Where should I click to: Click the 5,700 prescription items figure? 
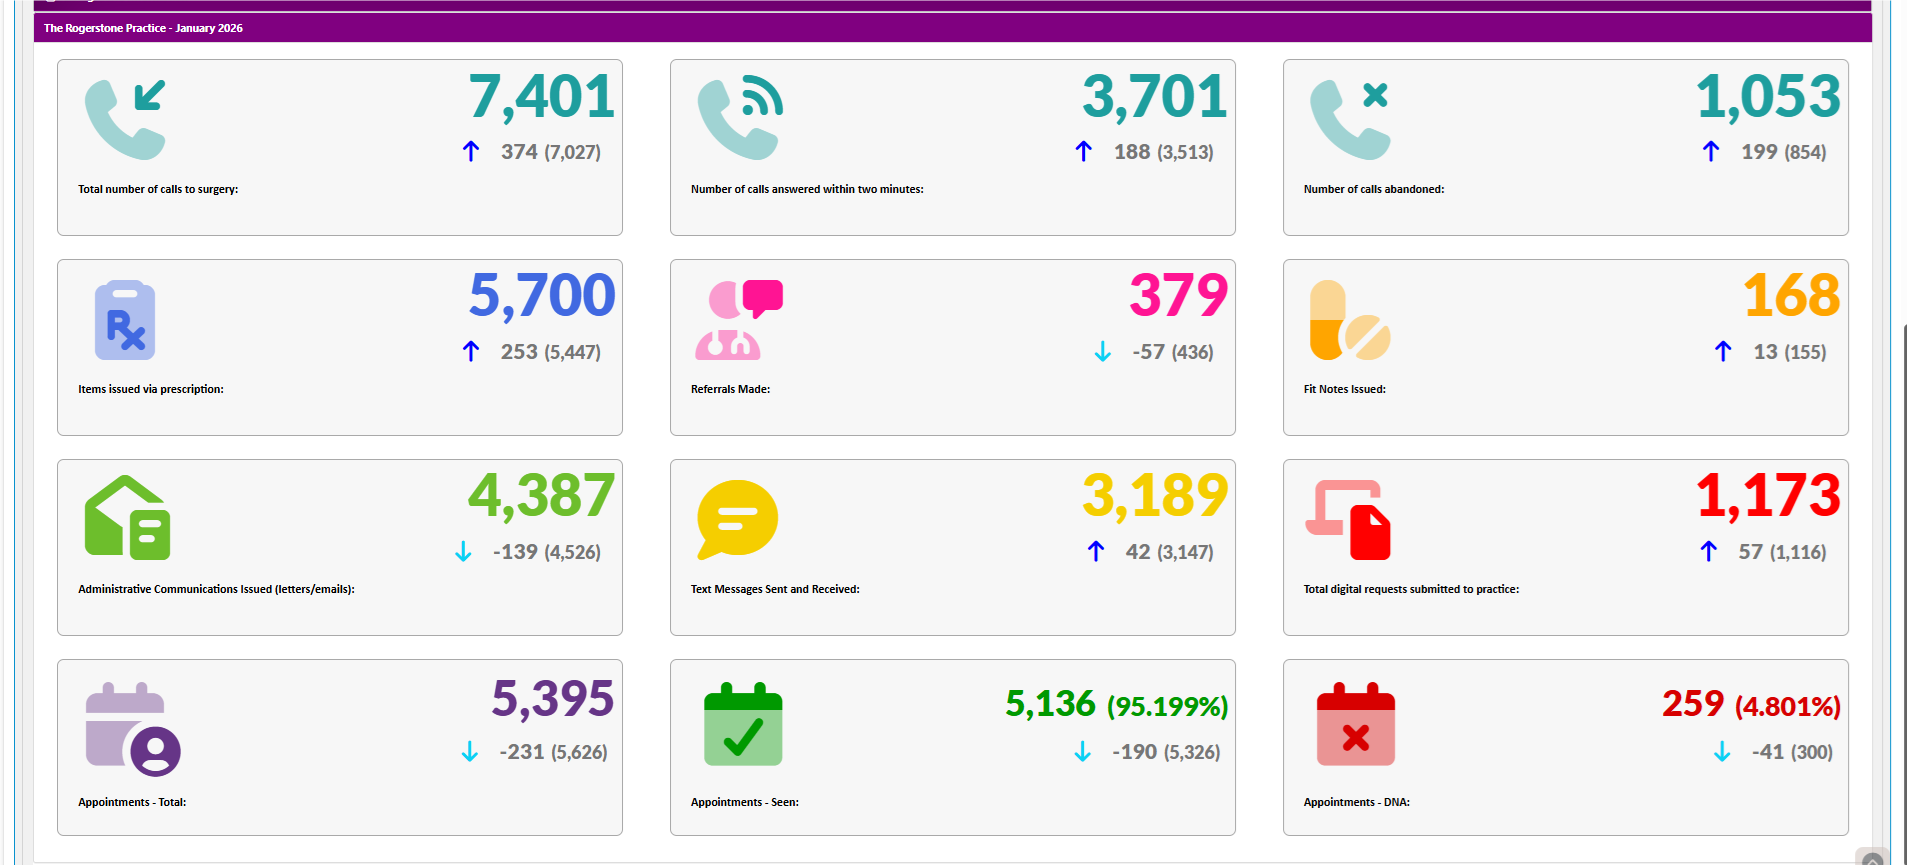(541, 296)
